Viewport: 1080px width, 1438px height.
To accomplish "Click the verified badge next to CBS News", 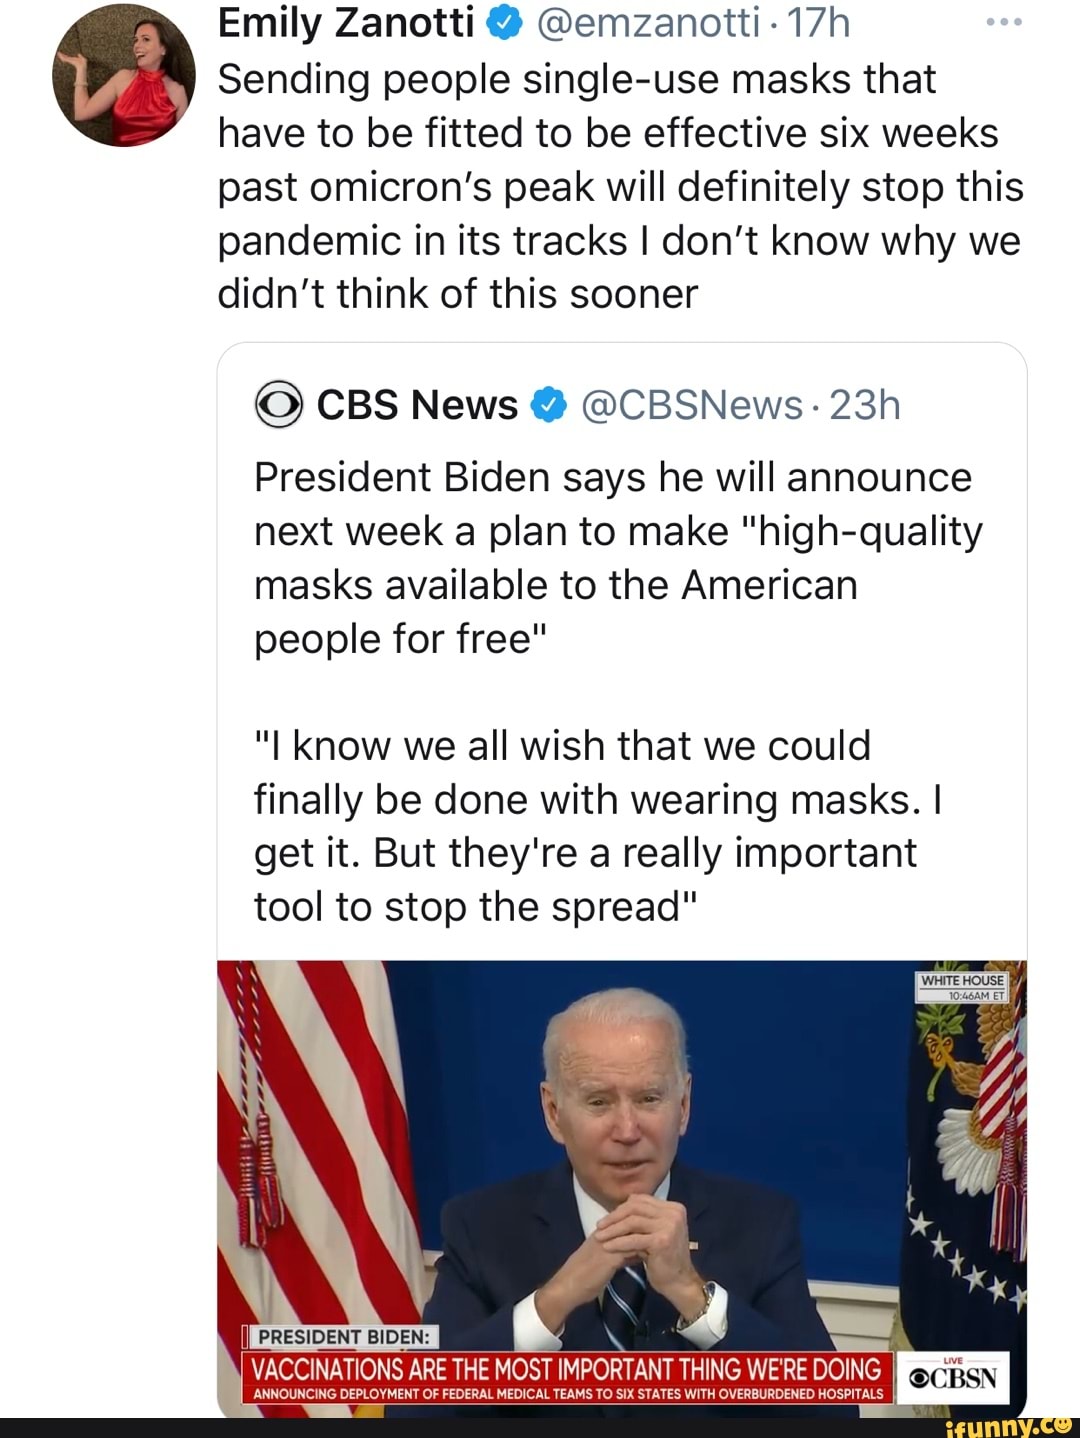I will pyautogui.click(x=548, y=405).
